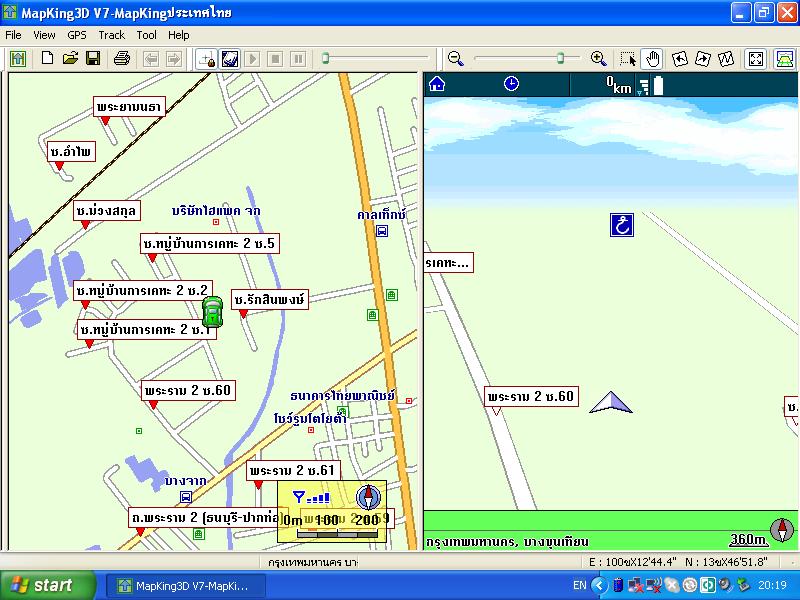Screen dimensions: 800x600
Task: Open the Track menu
Action: (111, 35)
